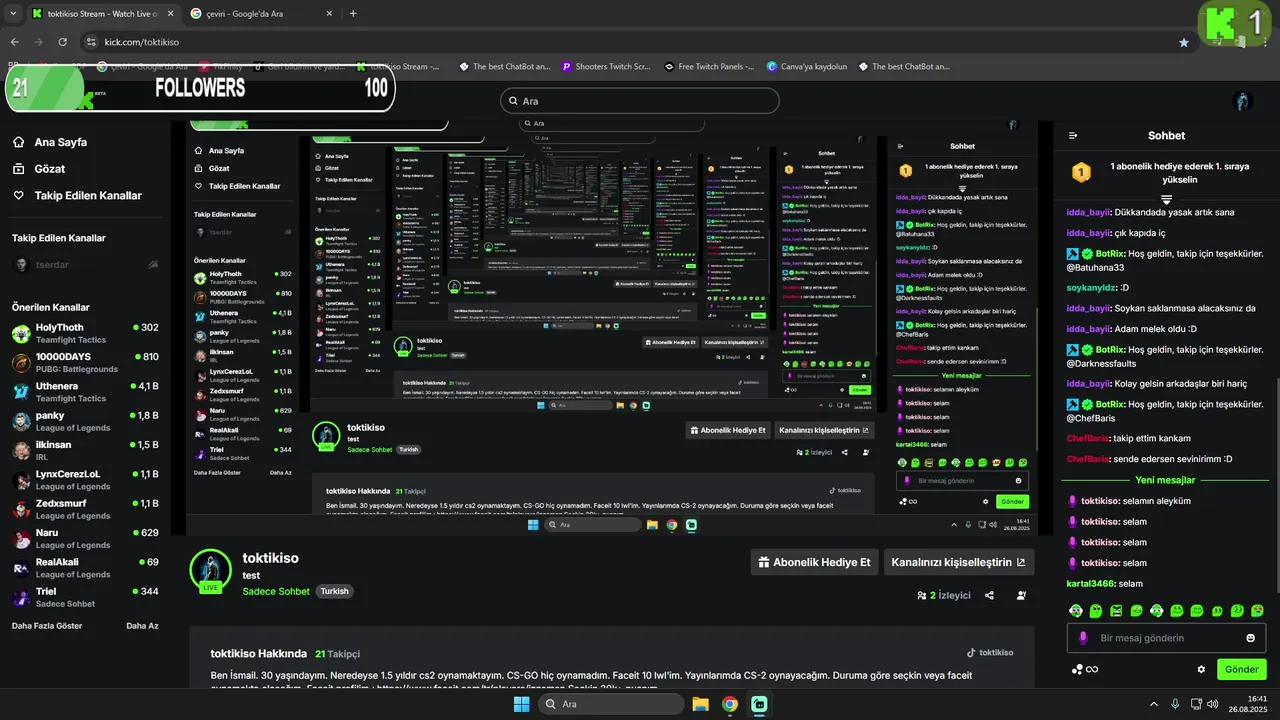Click the Turkish language tag under toktikiso

click(x=334, y=591)
